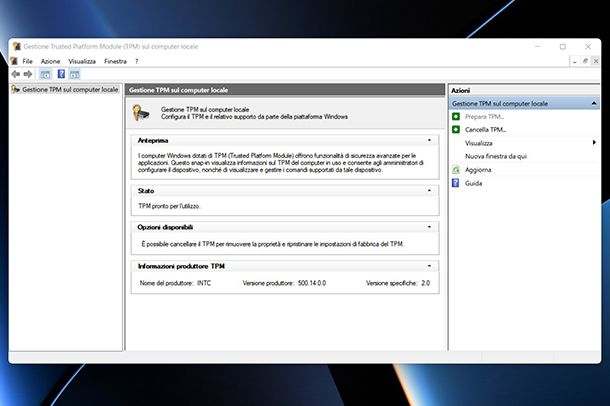Viewport: 610px width, 406px height.
Task: Maximize the TPM management window
Action: point(563,47)
